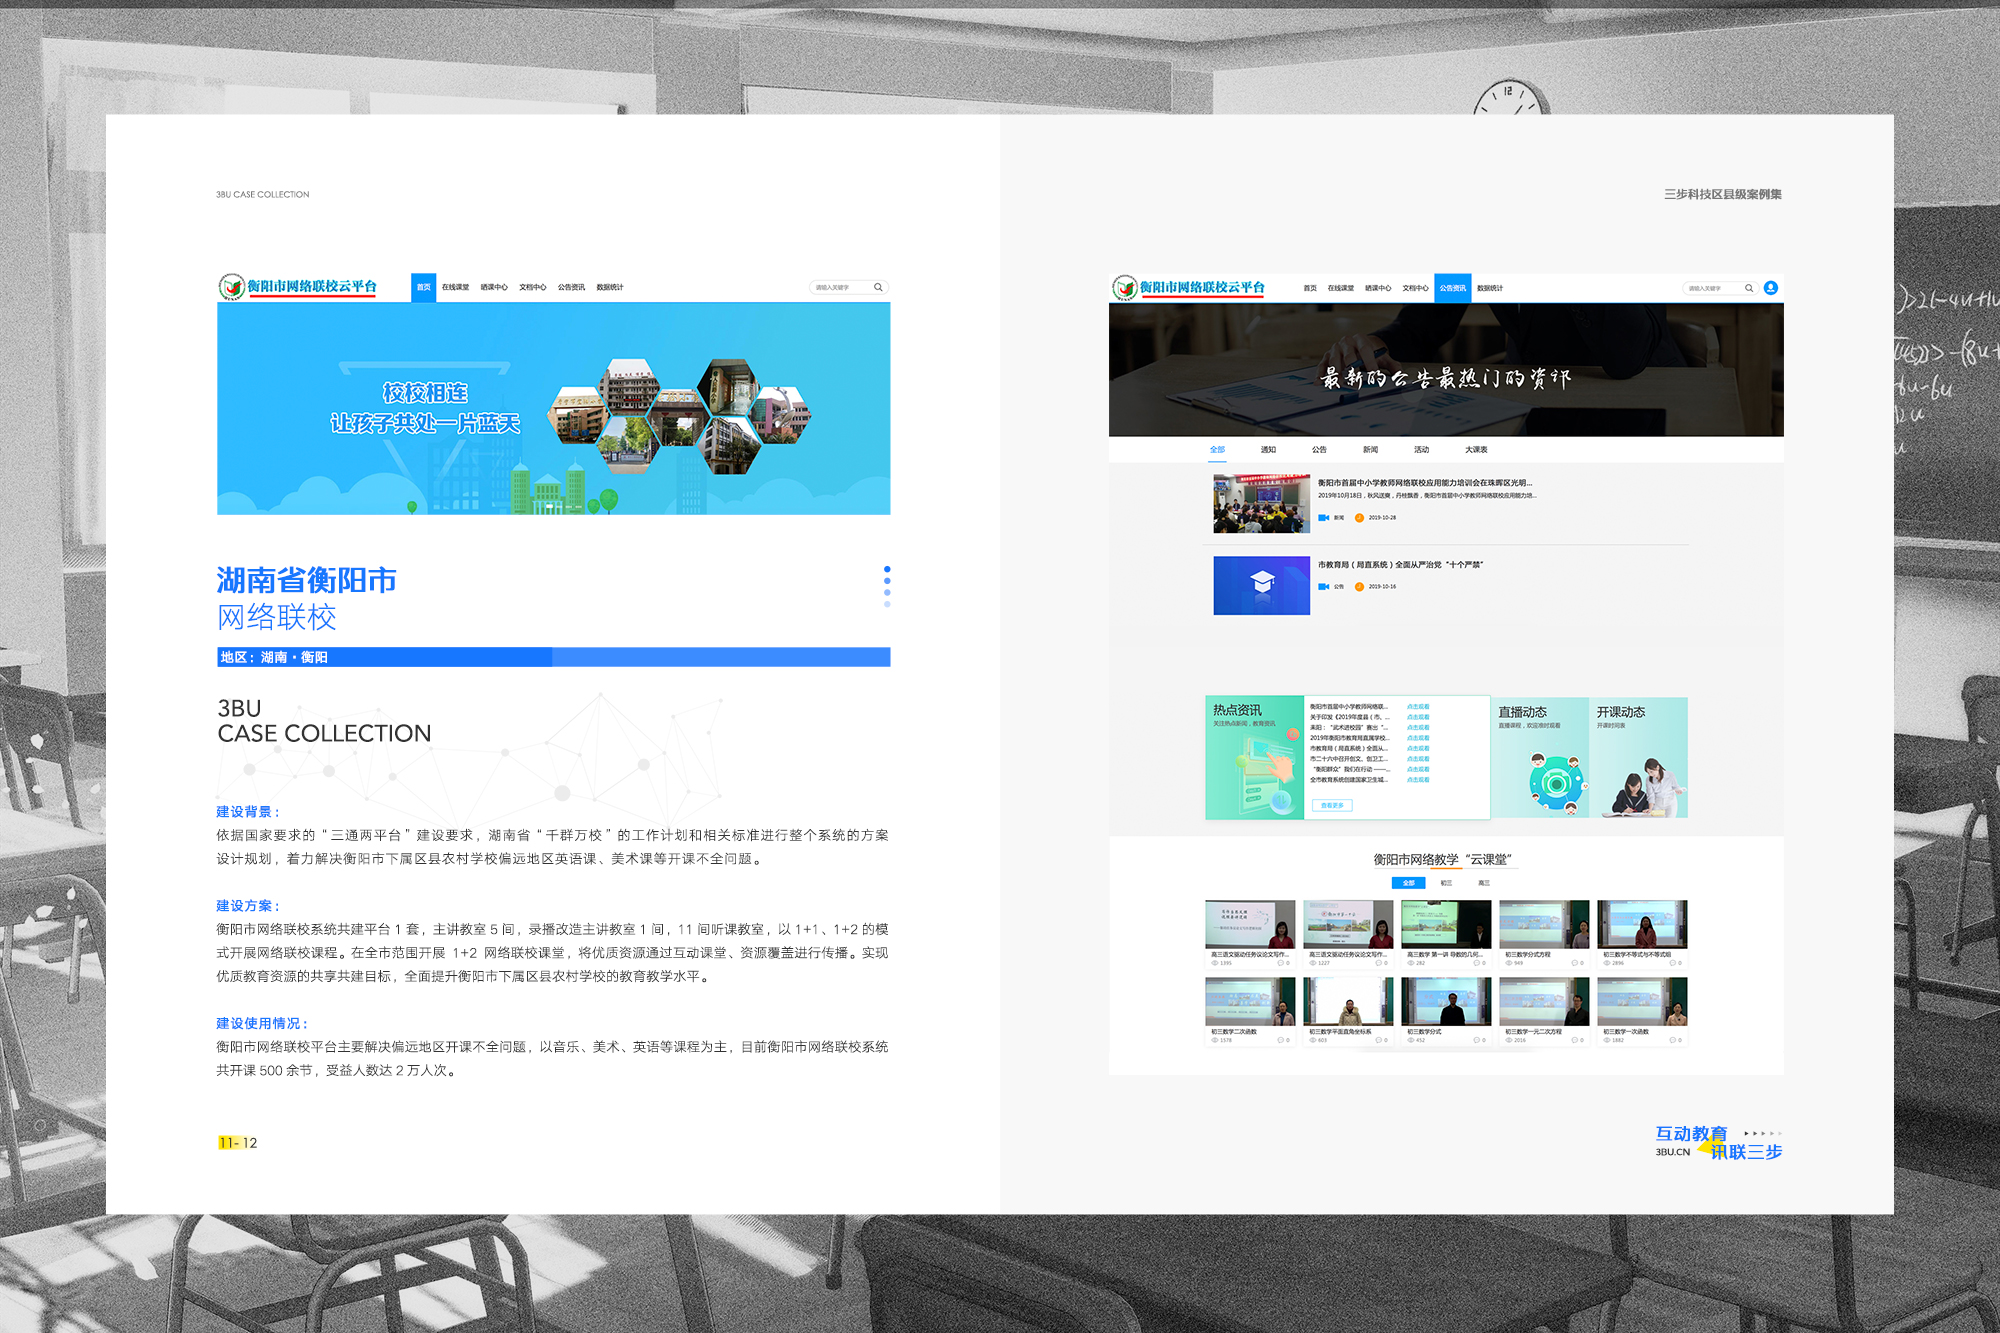Screen dimensions: 2000x1333
Task: Open the 直播动态 card
Action: click(1540, 758)
